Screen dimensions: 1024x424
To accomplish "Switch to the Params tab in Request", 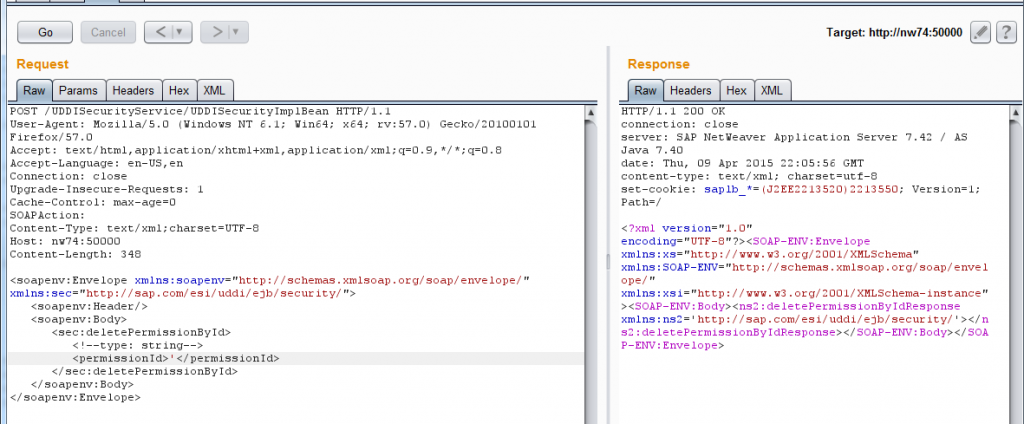I will coord(78,91).
